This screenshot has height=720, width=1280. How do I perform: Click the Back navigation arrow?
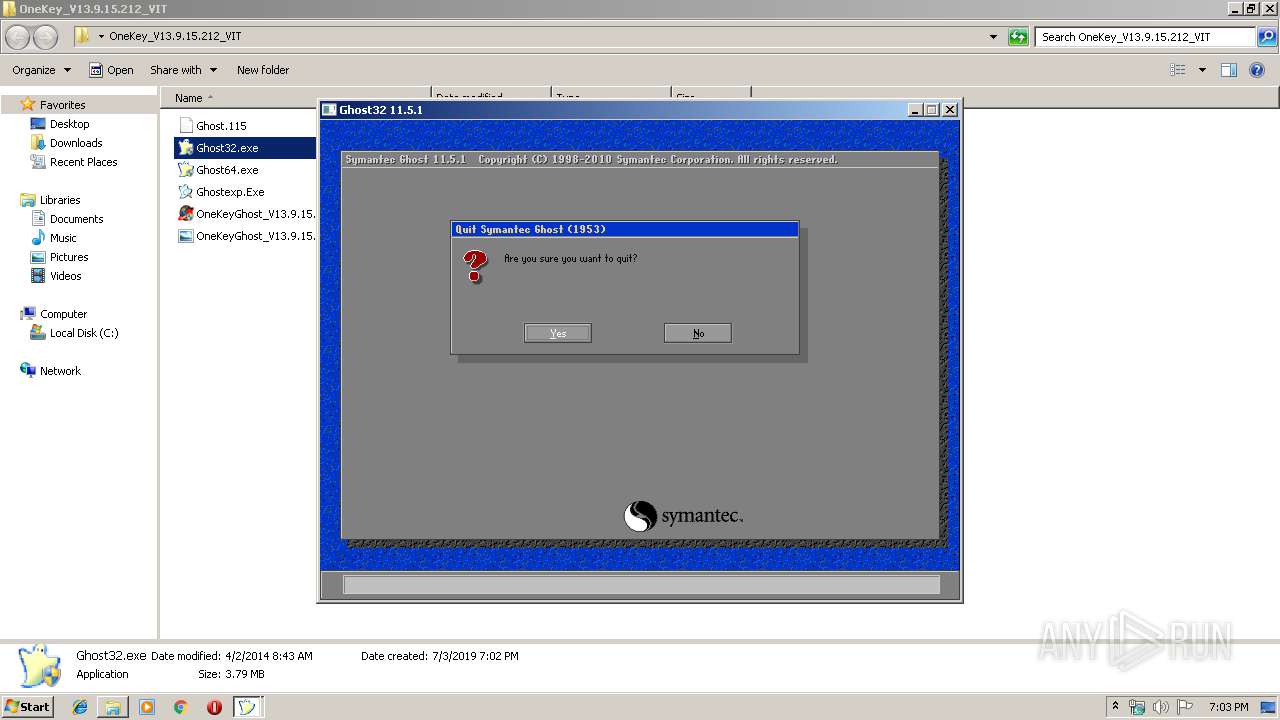(18, 37)
